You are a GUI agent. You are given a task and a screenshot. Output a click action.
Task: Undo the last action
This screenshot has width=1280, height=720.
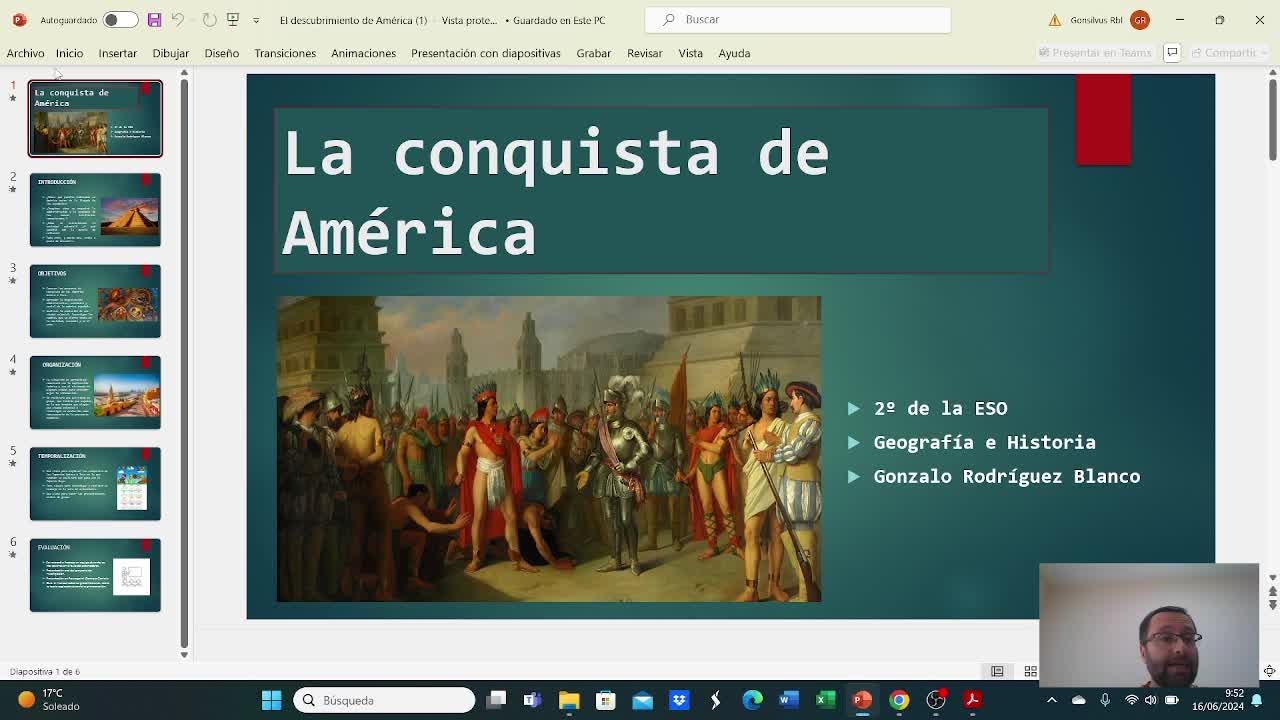[x=177, y=20]
